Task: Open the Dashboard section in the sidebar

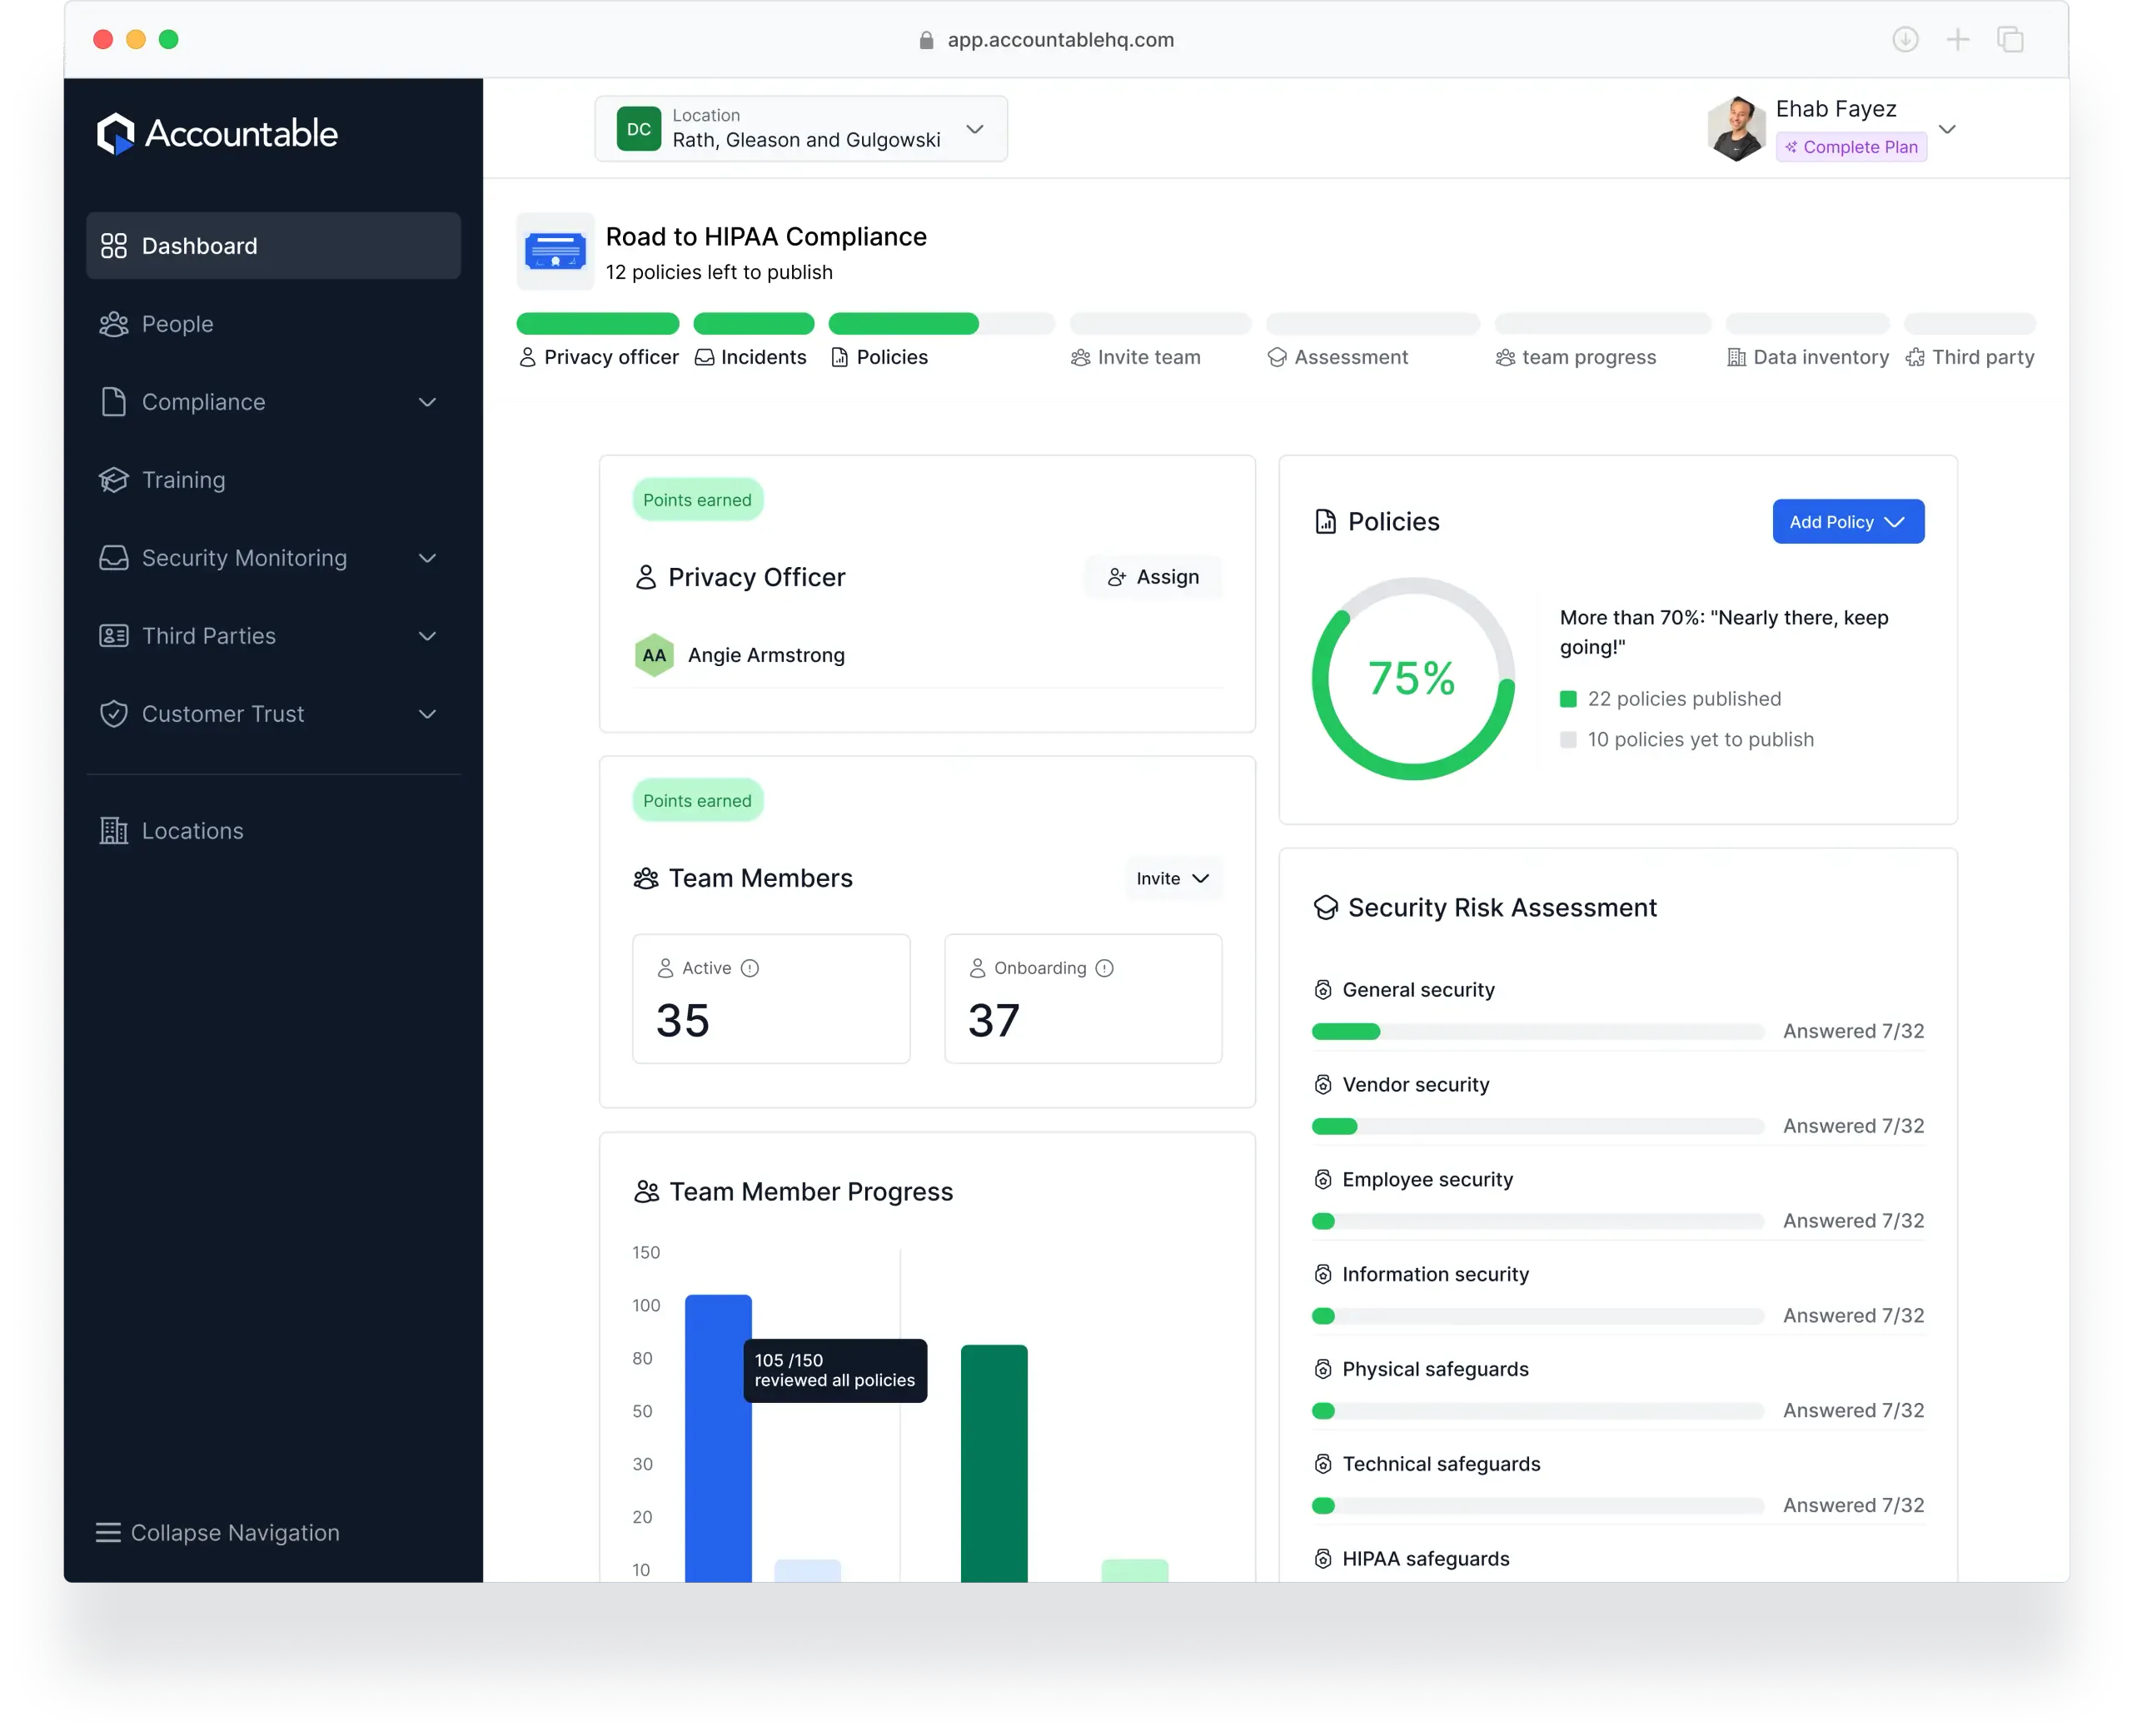Action: coord(198,245)
